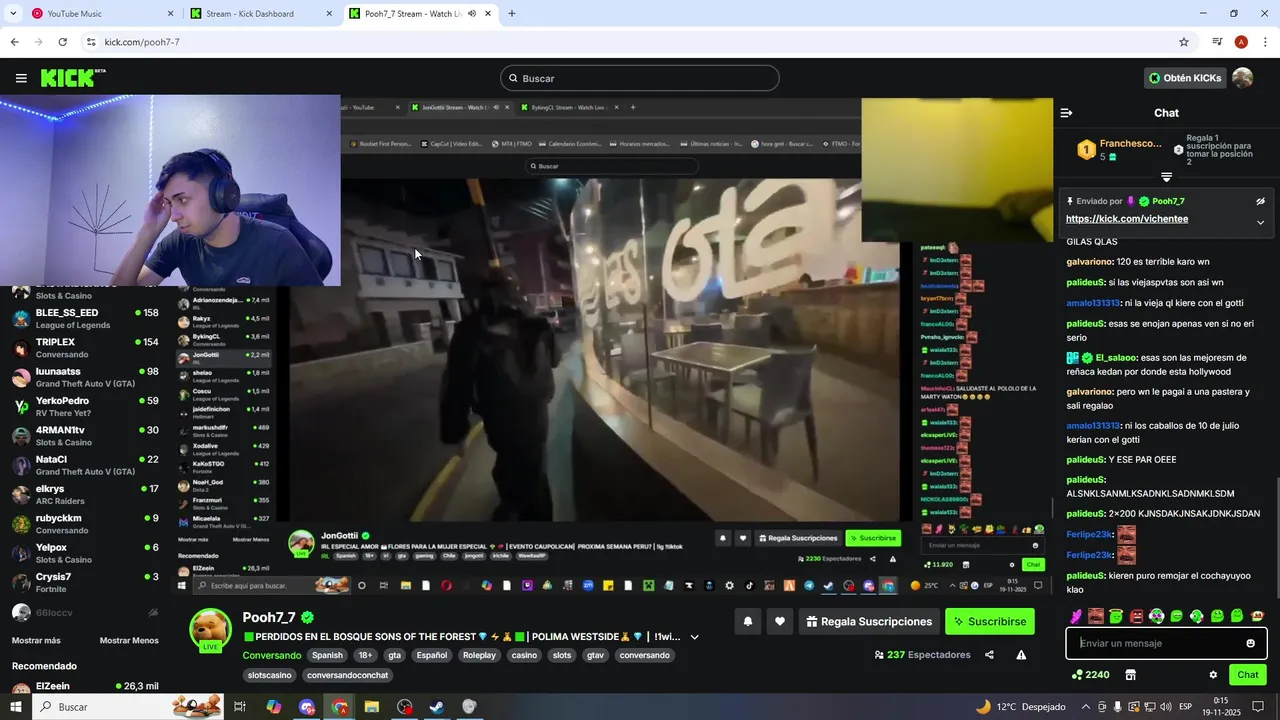Follow Pooh7_7 with the heart button
This screenshot has height=720, width=1280.
tap(780, 622)
